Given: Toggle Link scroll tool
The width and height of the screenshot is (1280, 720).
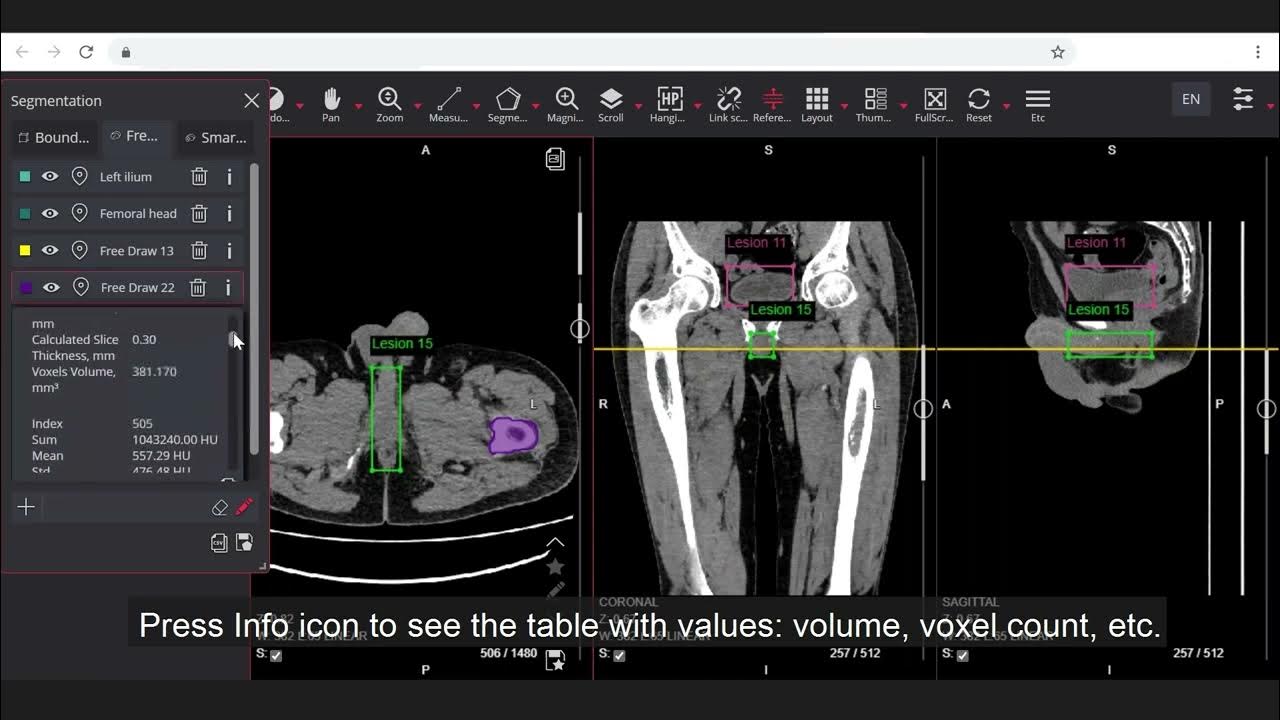Looking at the screenshot, I should (x=728, y=104).
